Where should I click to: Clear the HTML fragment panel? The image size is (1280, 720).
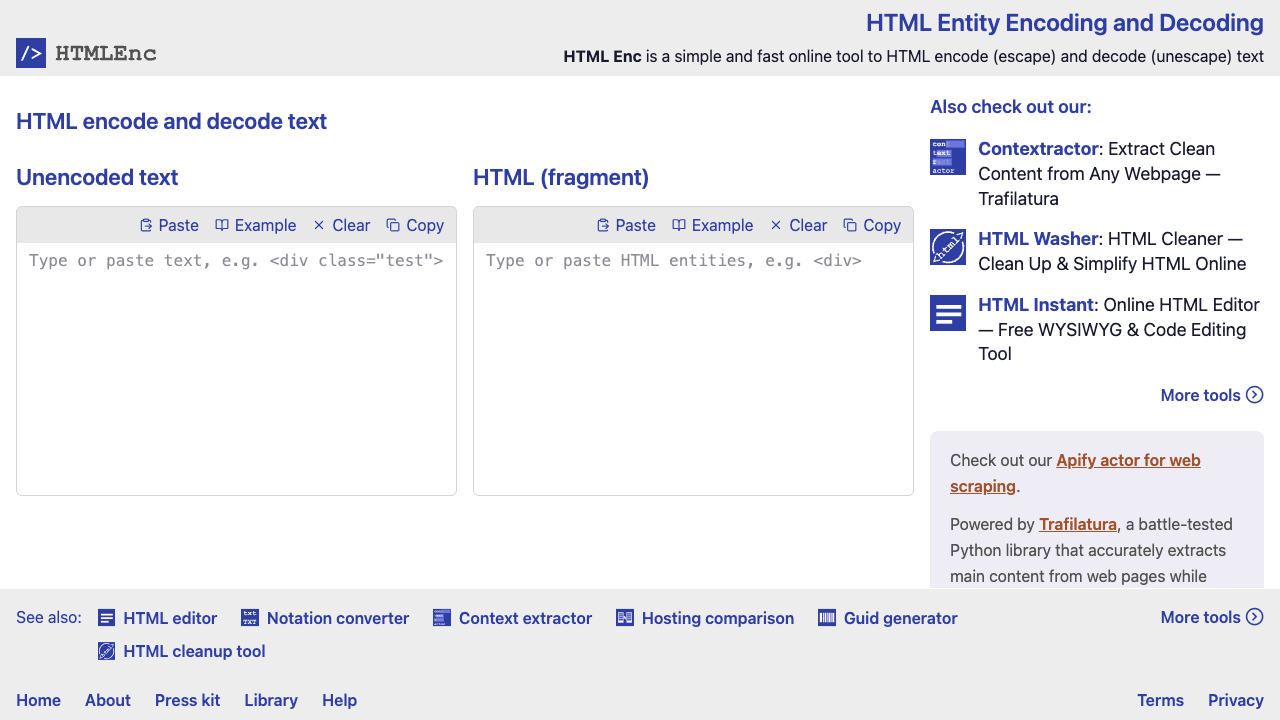click(x=798, y=225)
